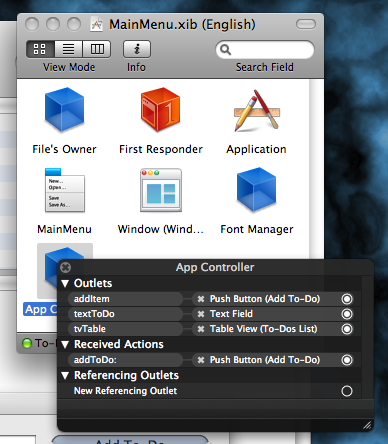
Task: Click the addToDo: connection circle
Action: tap(347, 360)
